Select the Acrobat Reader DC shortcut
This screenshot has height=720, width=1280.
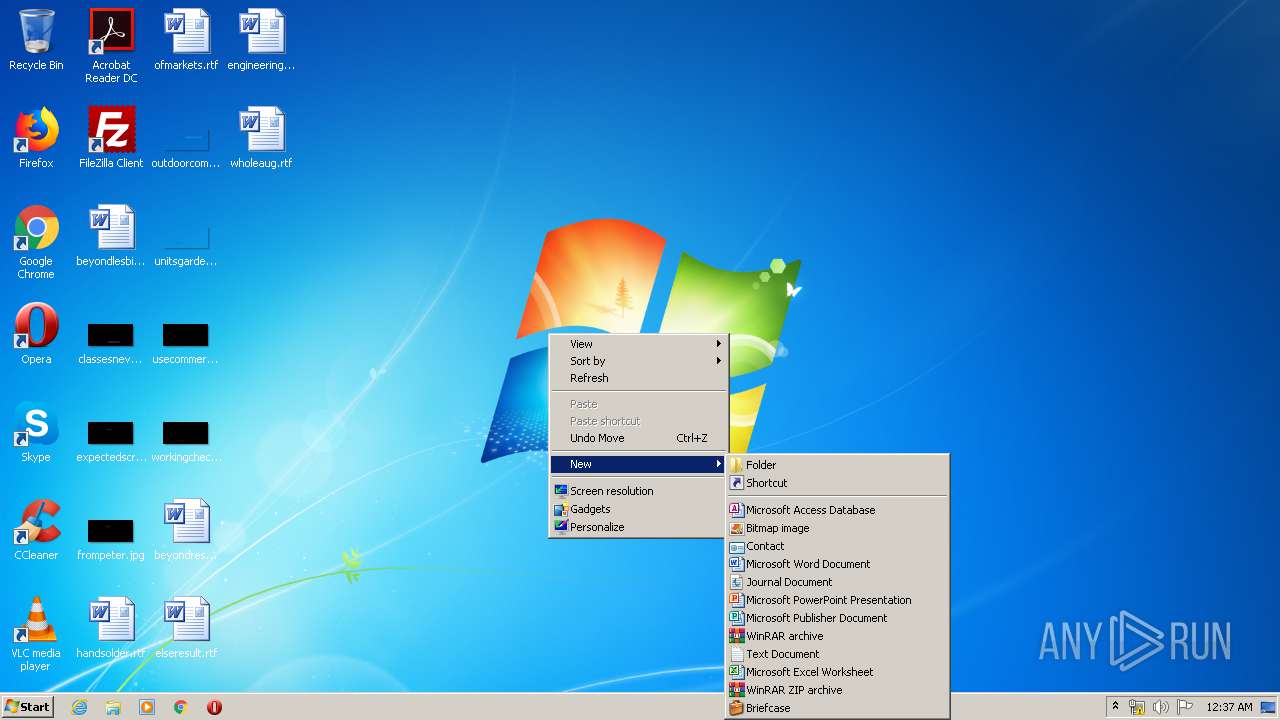[111, 46]
